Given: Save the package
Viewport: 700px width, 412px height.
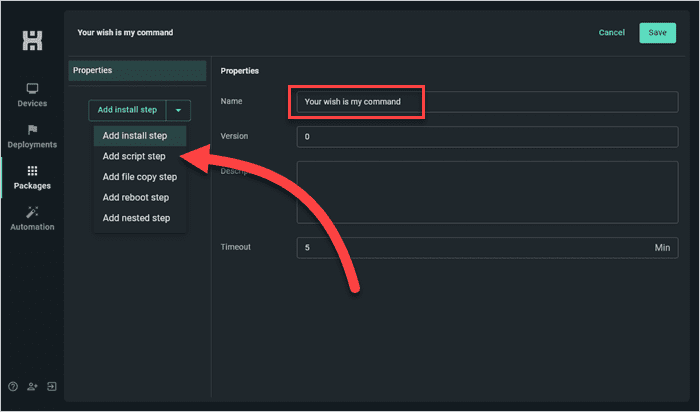Looking at the screenshot, I should [658, 33].
